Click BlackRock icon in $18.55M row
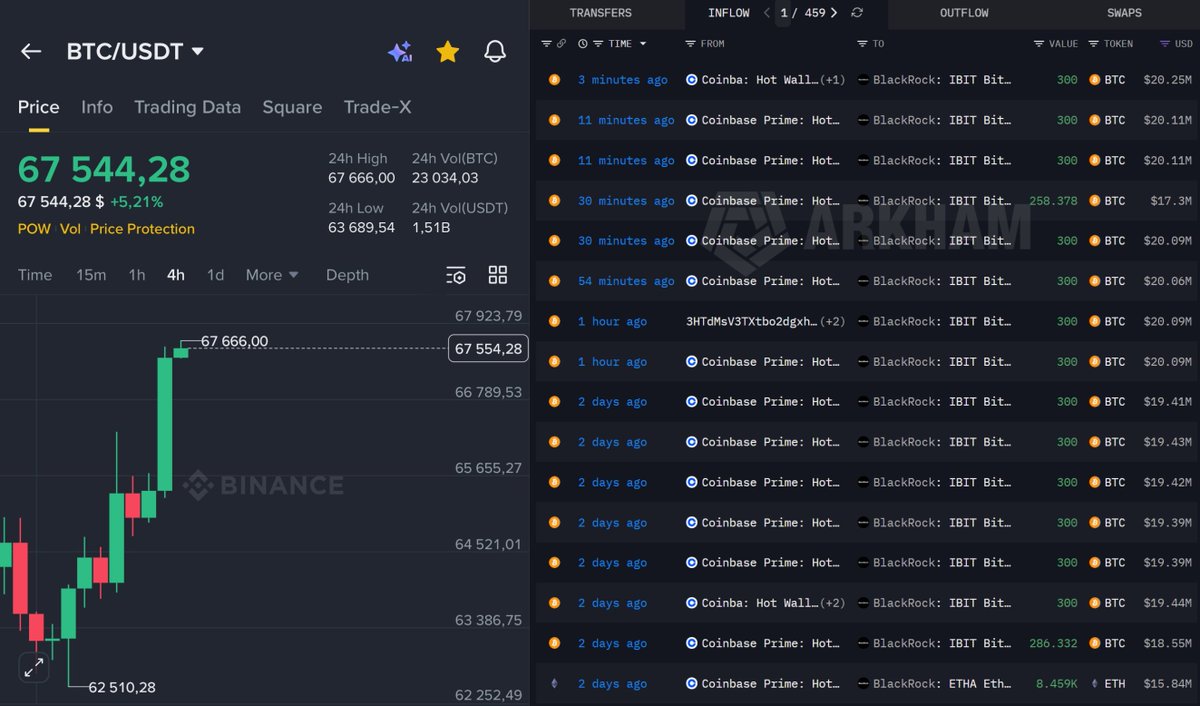 [x=863, y=643]
